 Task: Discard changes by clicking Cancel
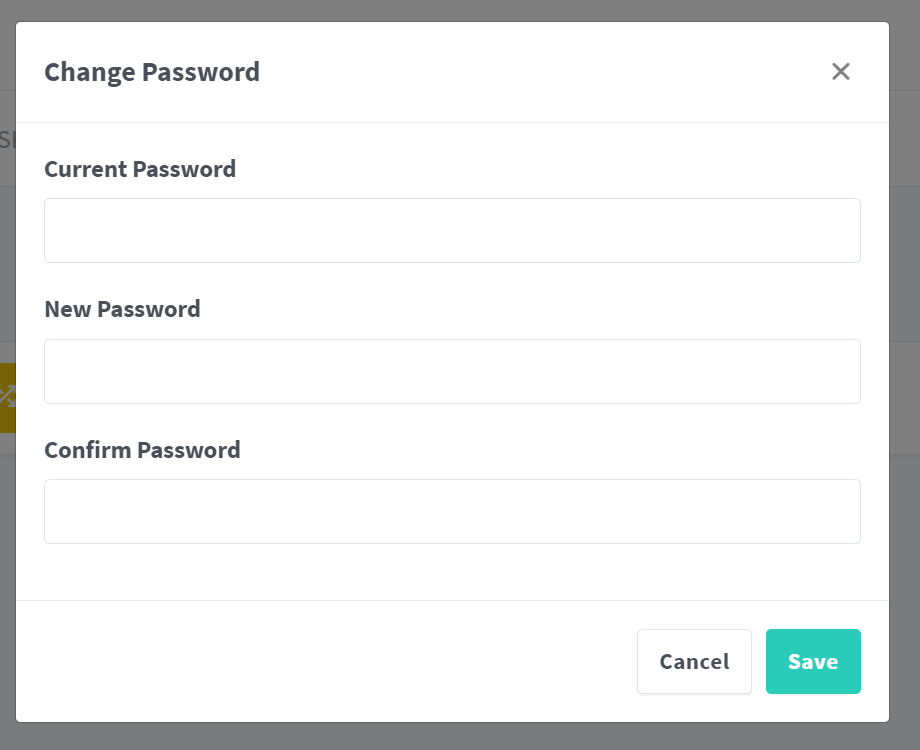pyautogui.click(x=694, y=661)
